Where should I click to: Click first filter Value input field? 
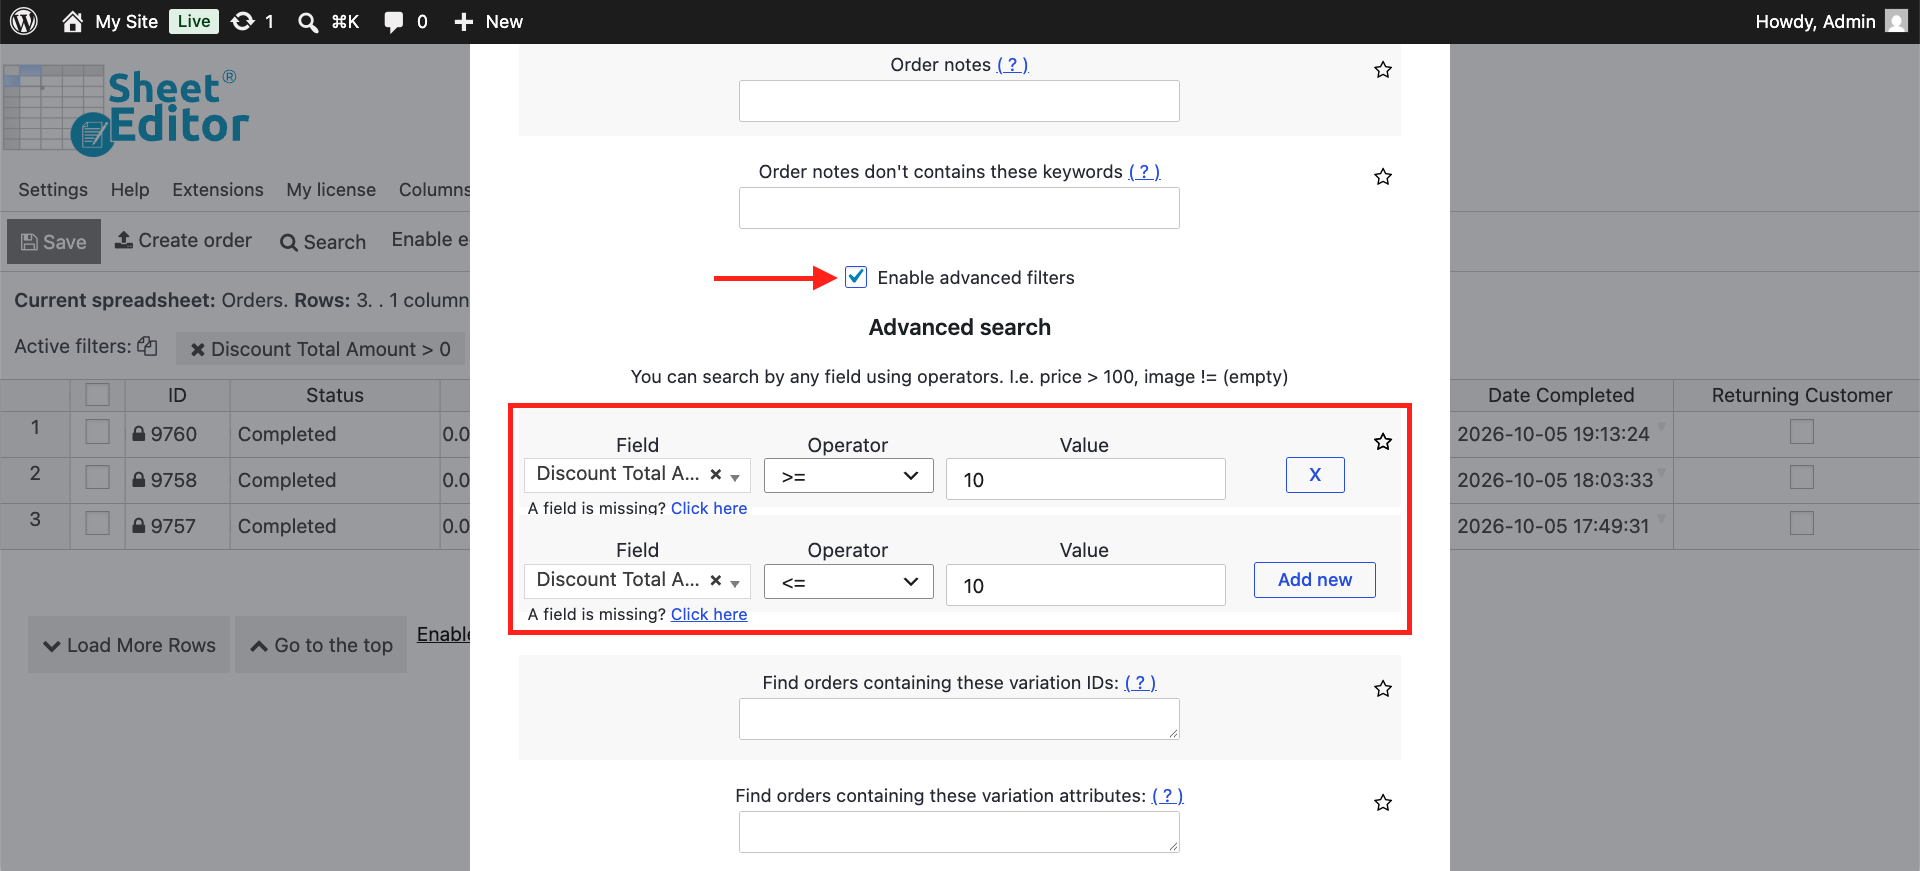(1086, 479)
